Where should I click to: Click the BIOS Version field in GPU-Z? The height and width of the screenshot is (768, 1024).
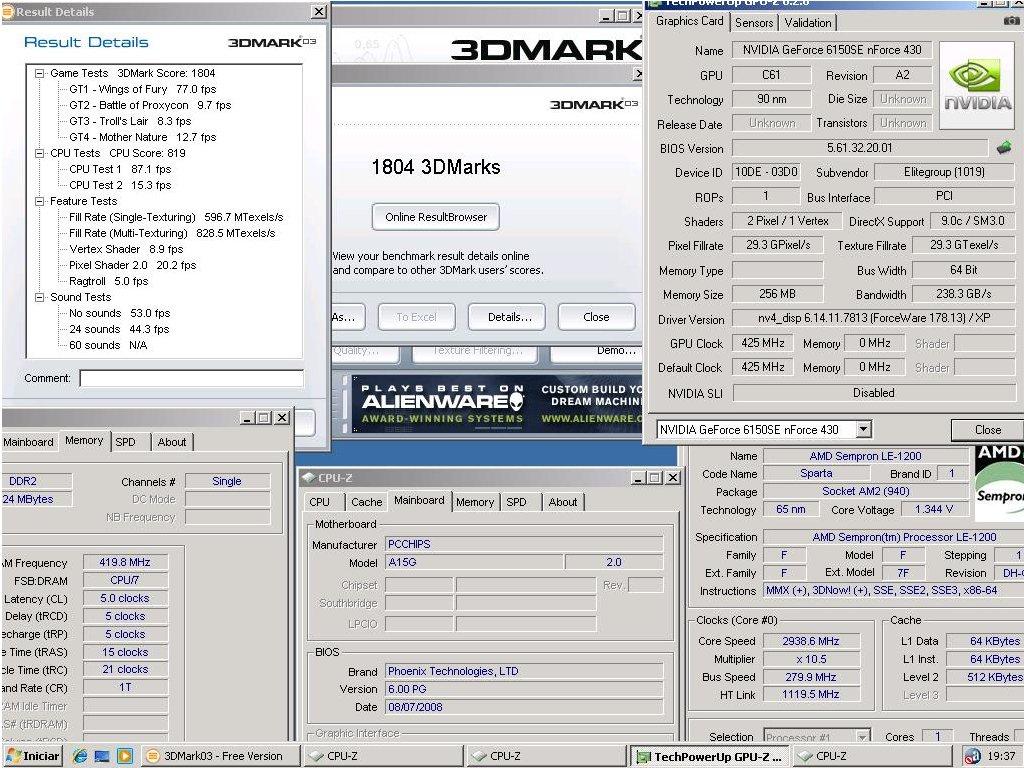tap(859, 148)
